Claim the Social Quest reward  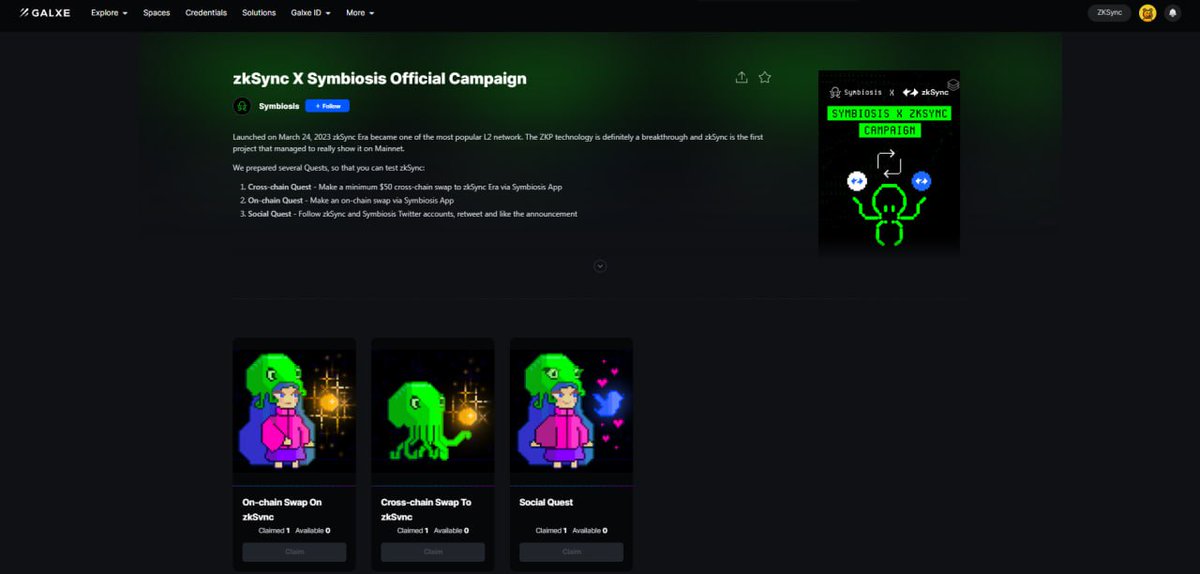tap(572, 551)
